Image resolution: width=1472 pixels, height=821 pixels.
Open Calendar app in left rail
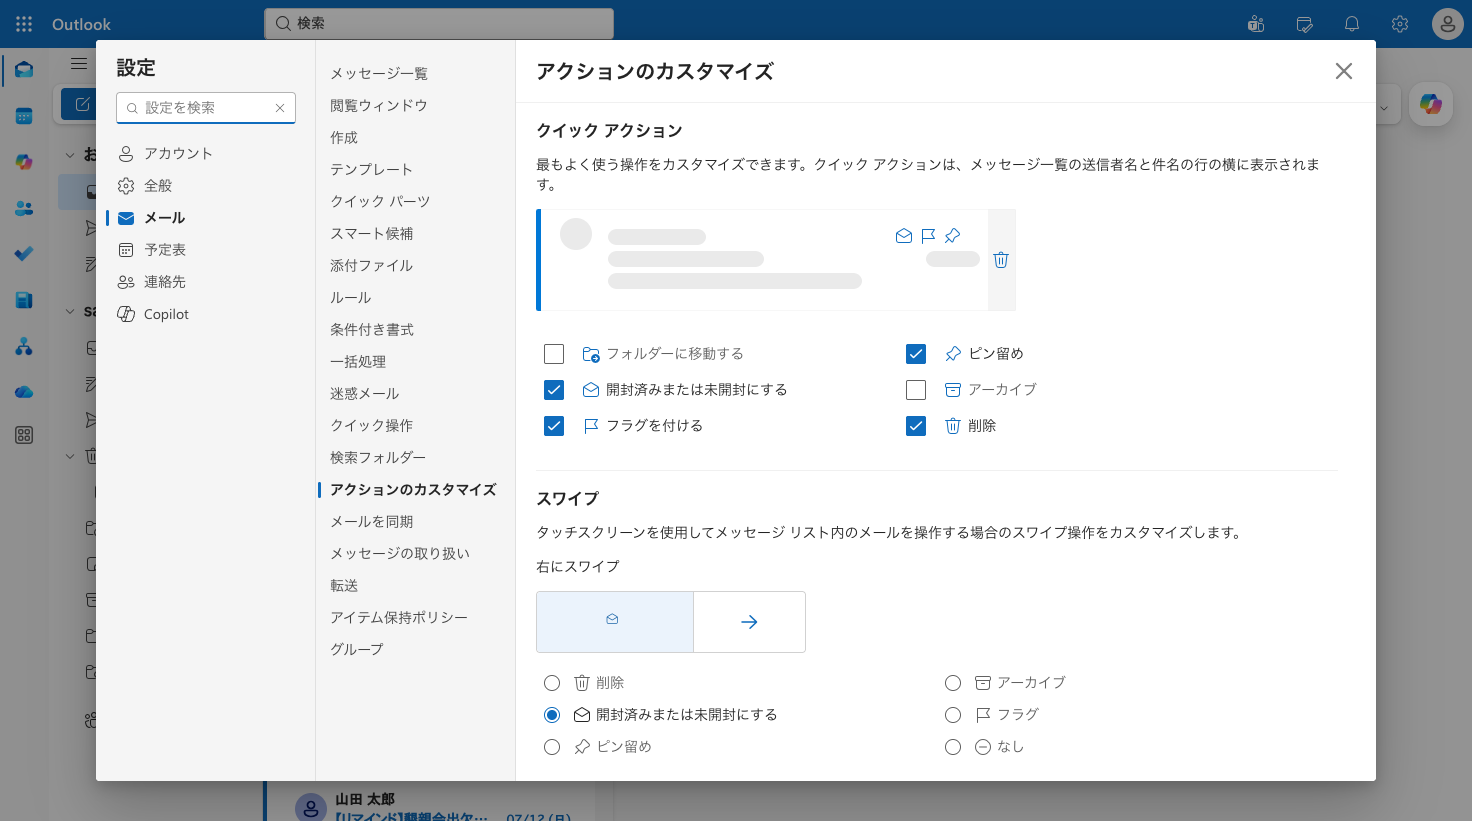24,116
